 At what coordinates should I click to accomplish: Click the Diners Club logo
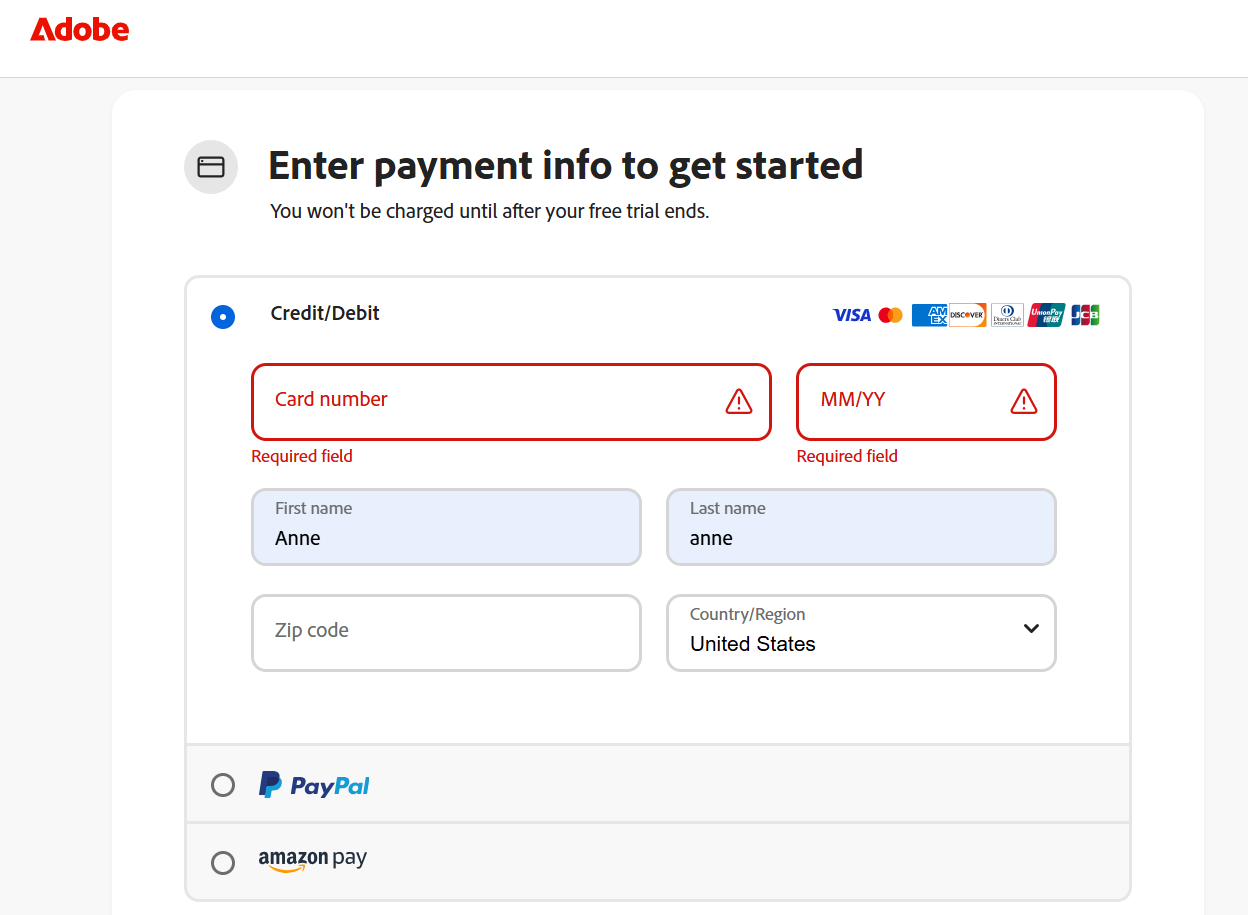pyautogui.click(x=1007, y=315)
